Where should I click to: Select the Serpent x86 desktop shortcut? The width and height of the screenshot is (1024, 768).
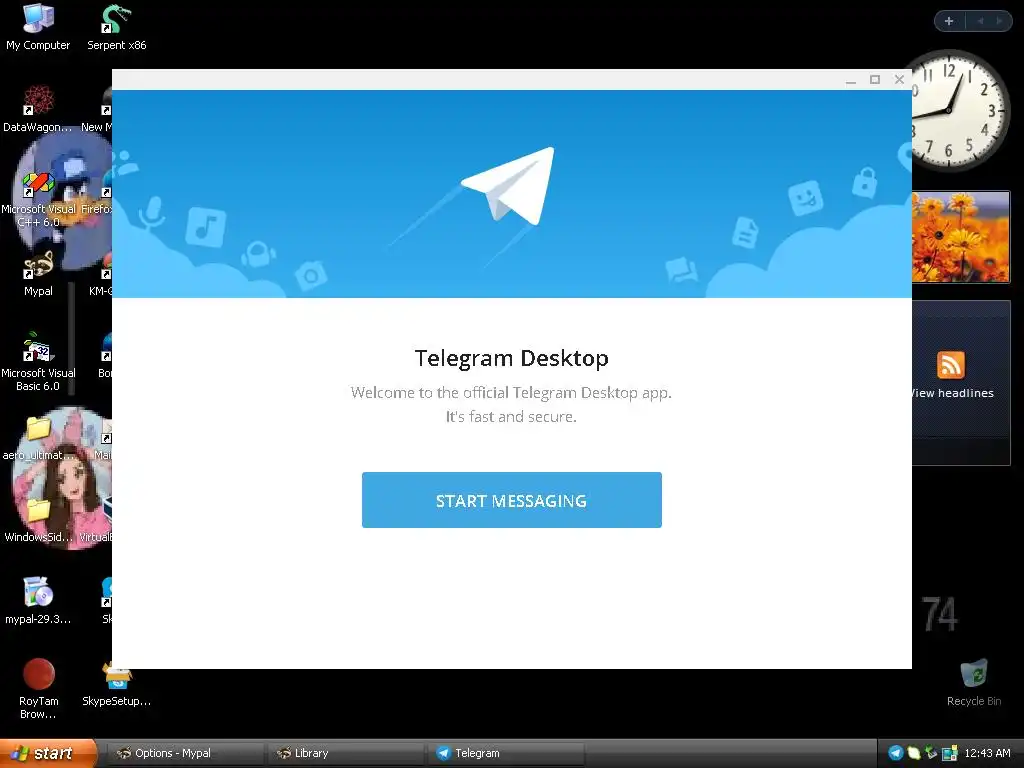pyautogui.click(x=116, y=27)
